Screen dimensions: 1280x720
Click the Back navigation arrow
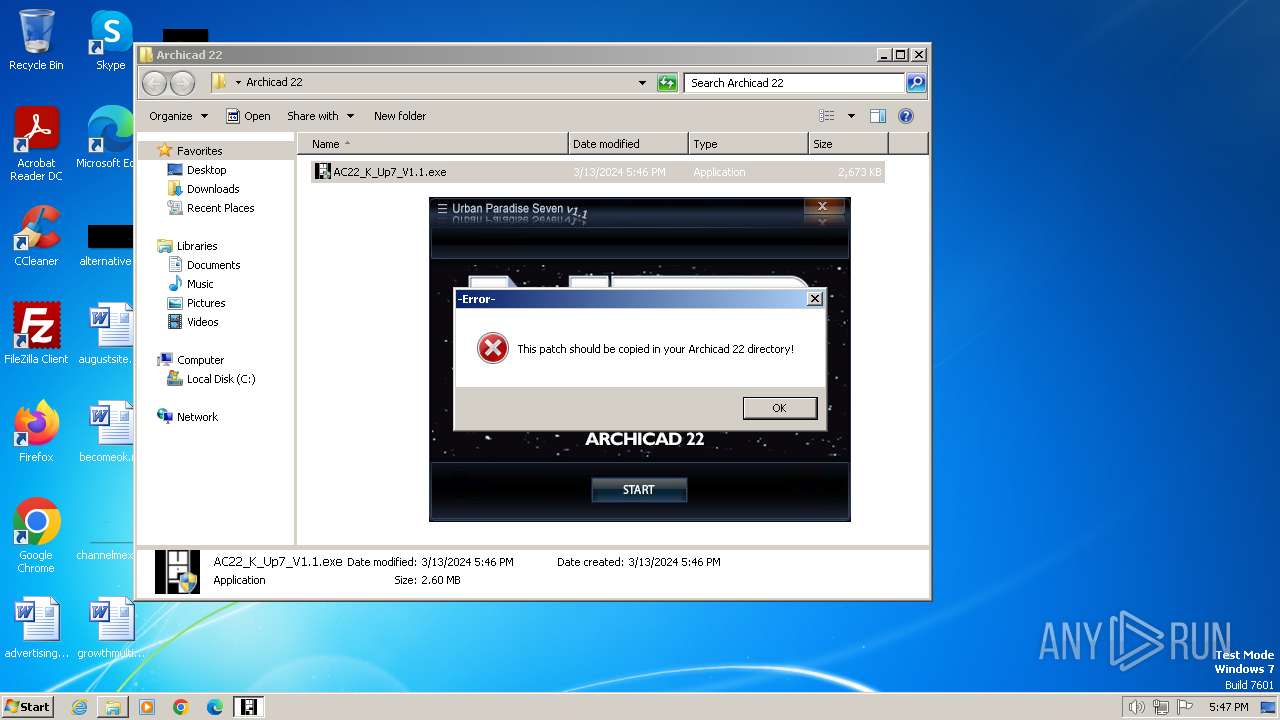pos(154,83)
